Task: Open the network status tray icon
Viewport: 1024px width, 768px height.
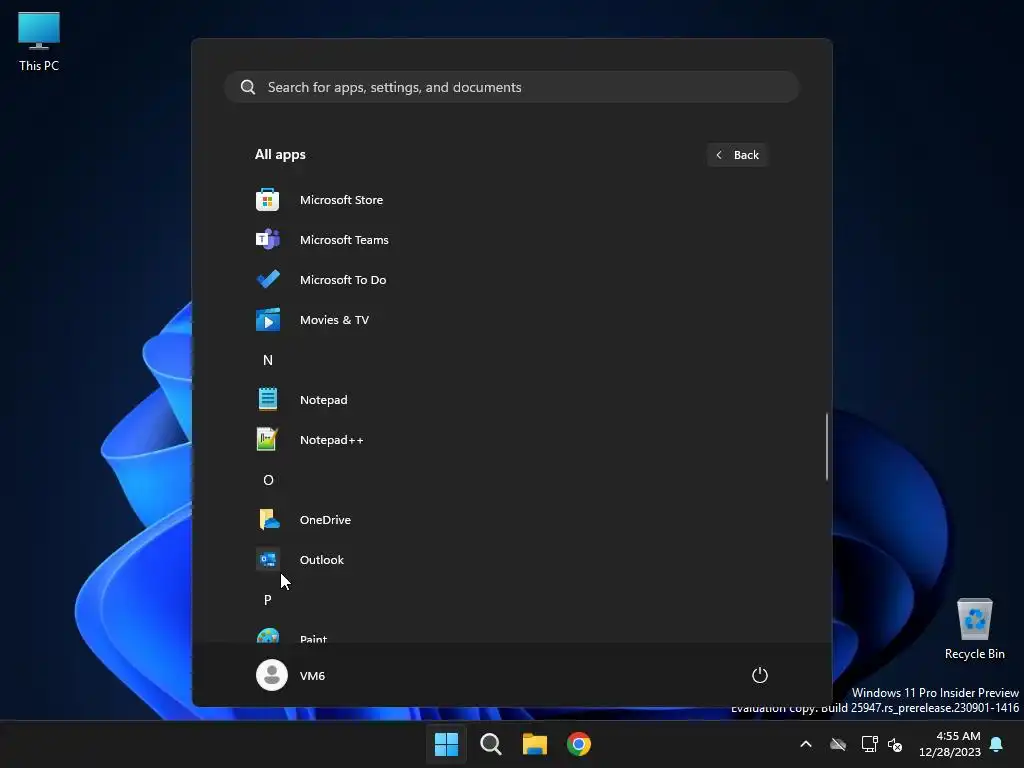Action: (869, 744)
